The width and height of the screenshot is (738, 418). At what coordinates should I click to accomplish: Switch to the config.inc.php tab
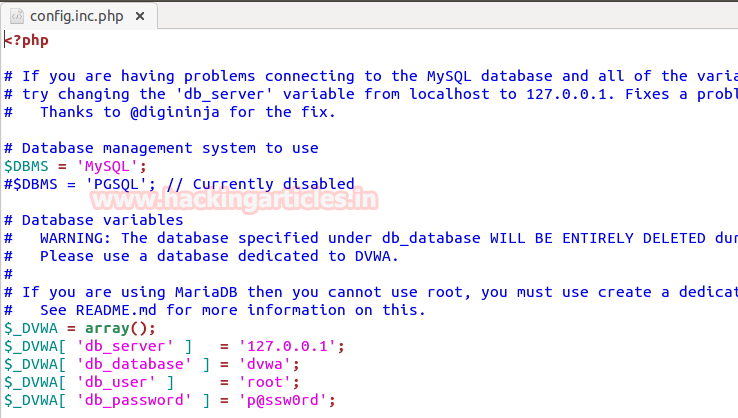(75, 16)
